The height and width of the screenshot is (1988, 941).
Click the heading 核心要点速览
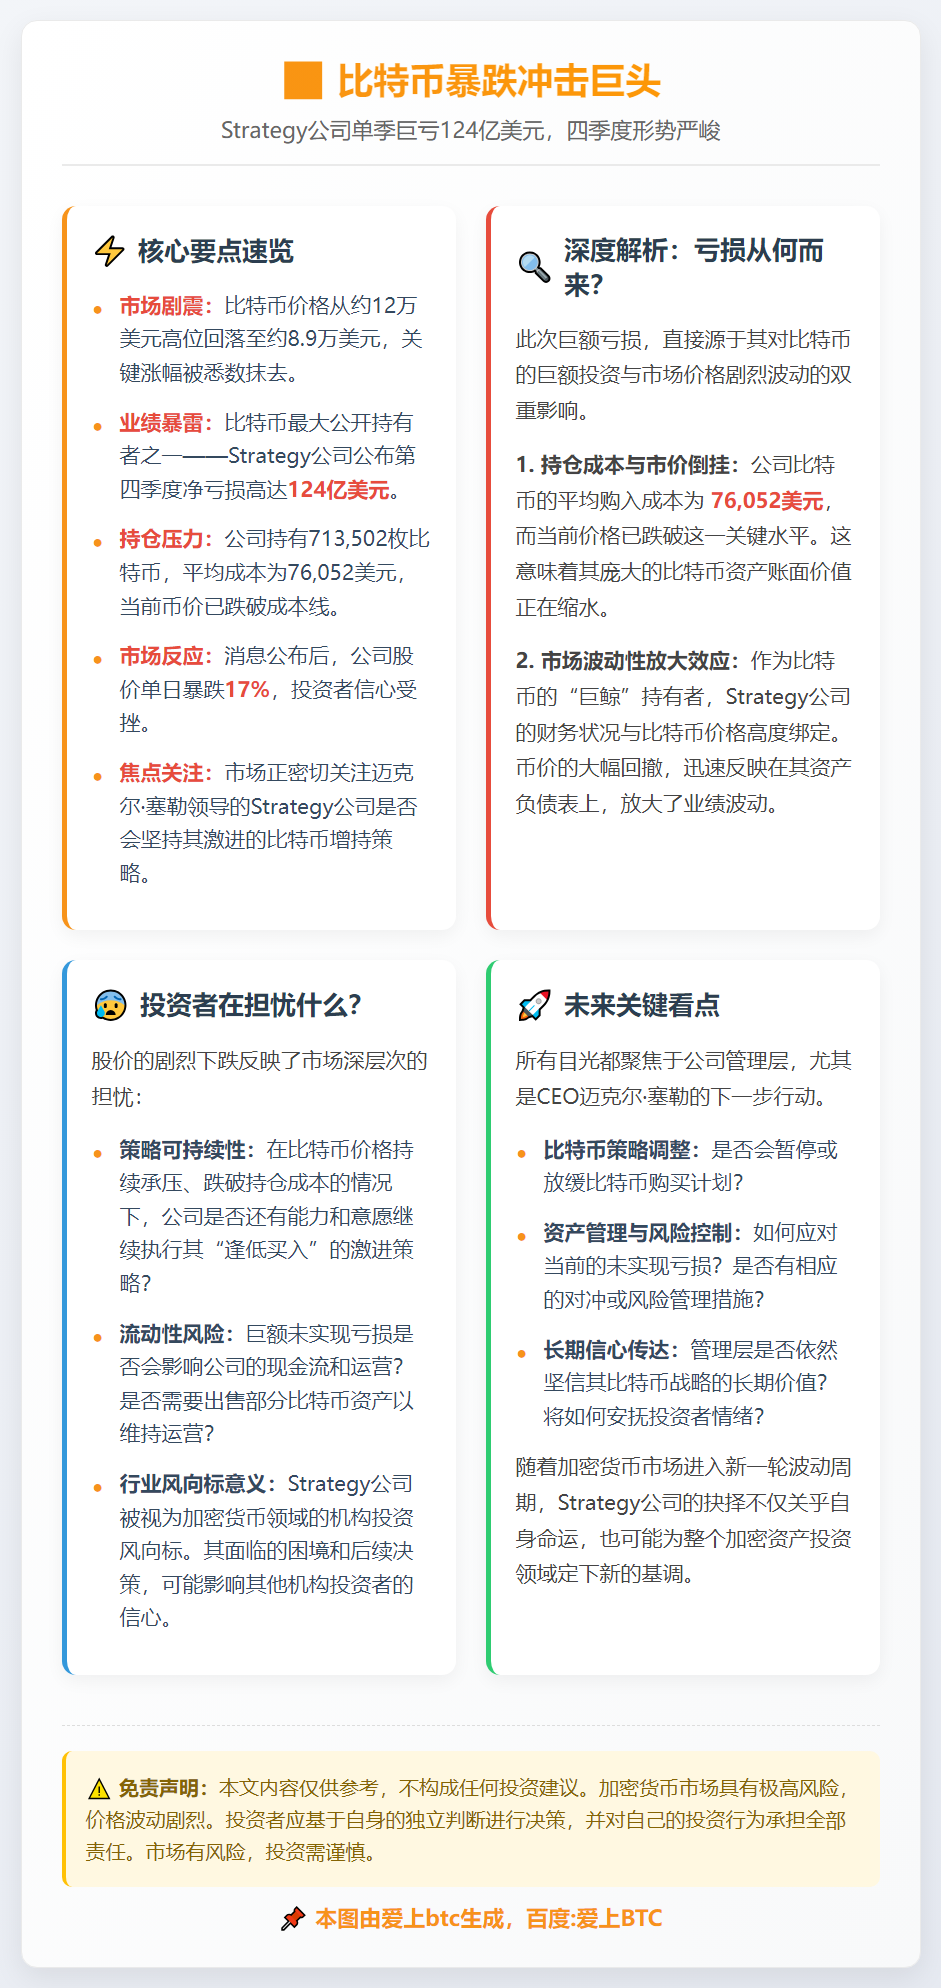216,251
